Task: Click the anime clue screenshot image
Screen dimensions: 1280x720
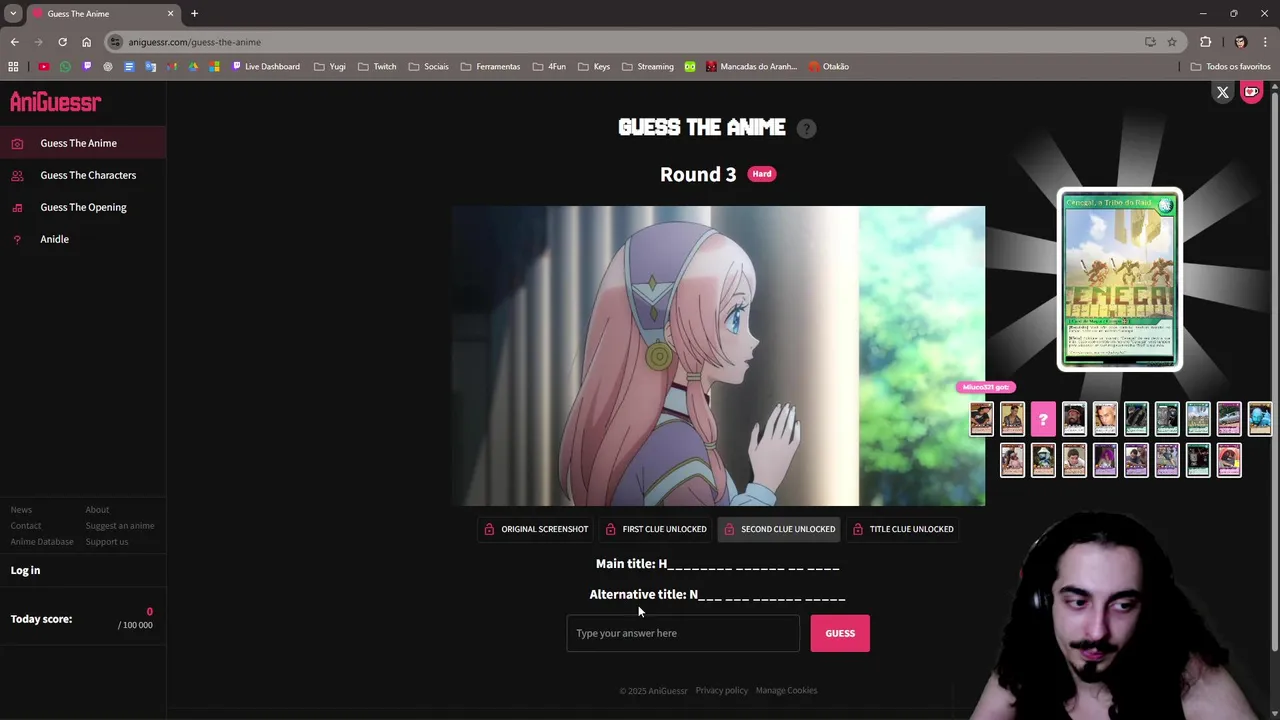Action: click(718, 356)
